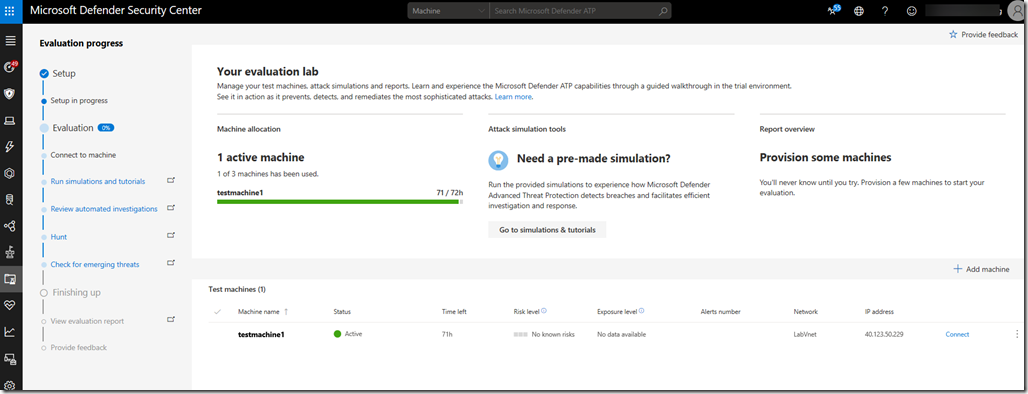Viewport: 1028px width, 394px height.
Task: Select the Evaluation stage heading
Action: (x=73, y=128)
